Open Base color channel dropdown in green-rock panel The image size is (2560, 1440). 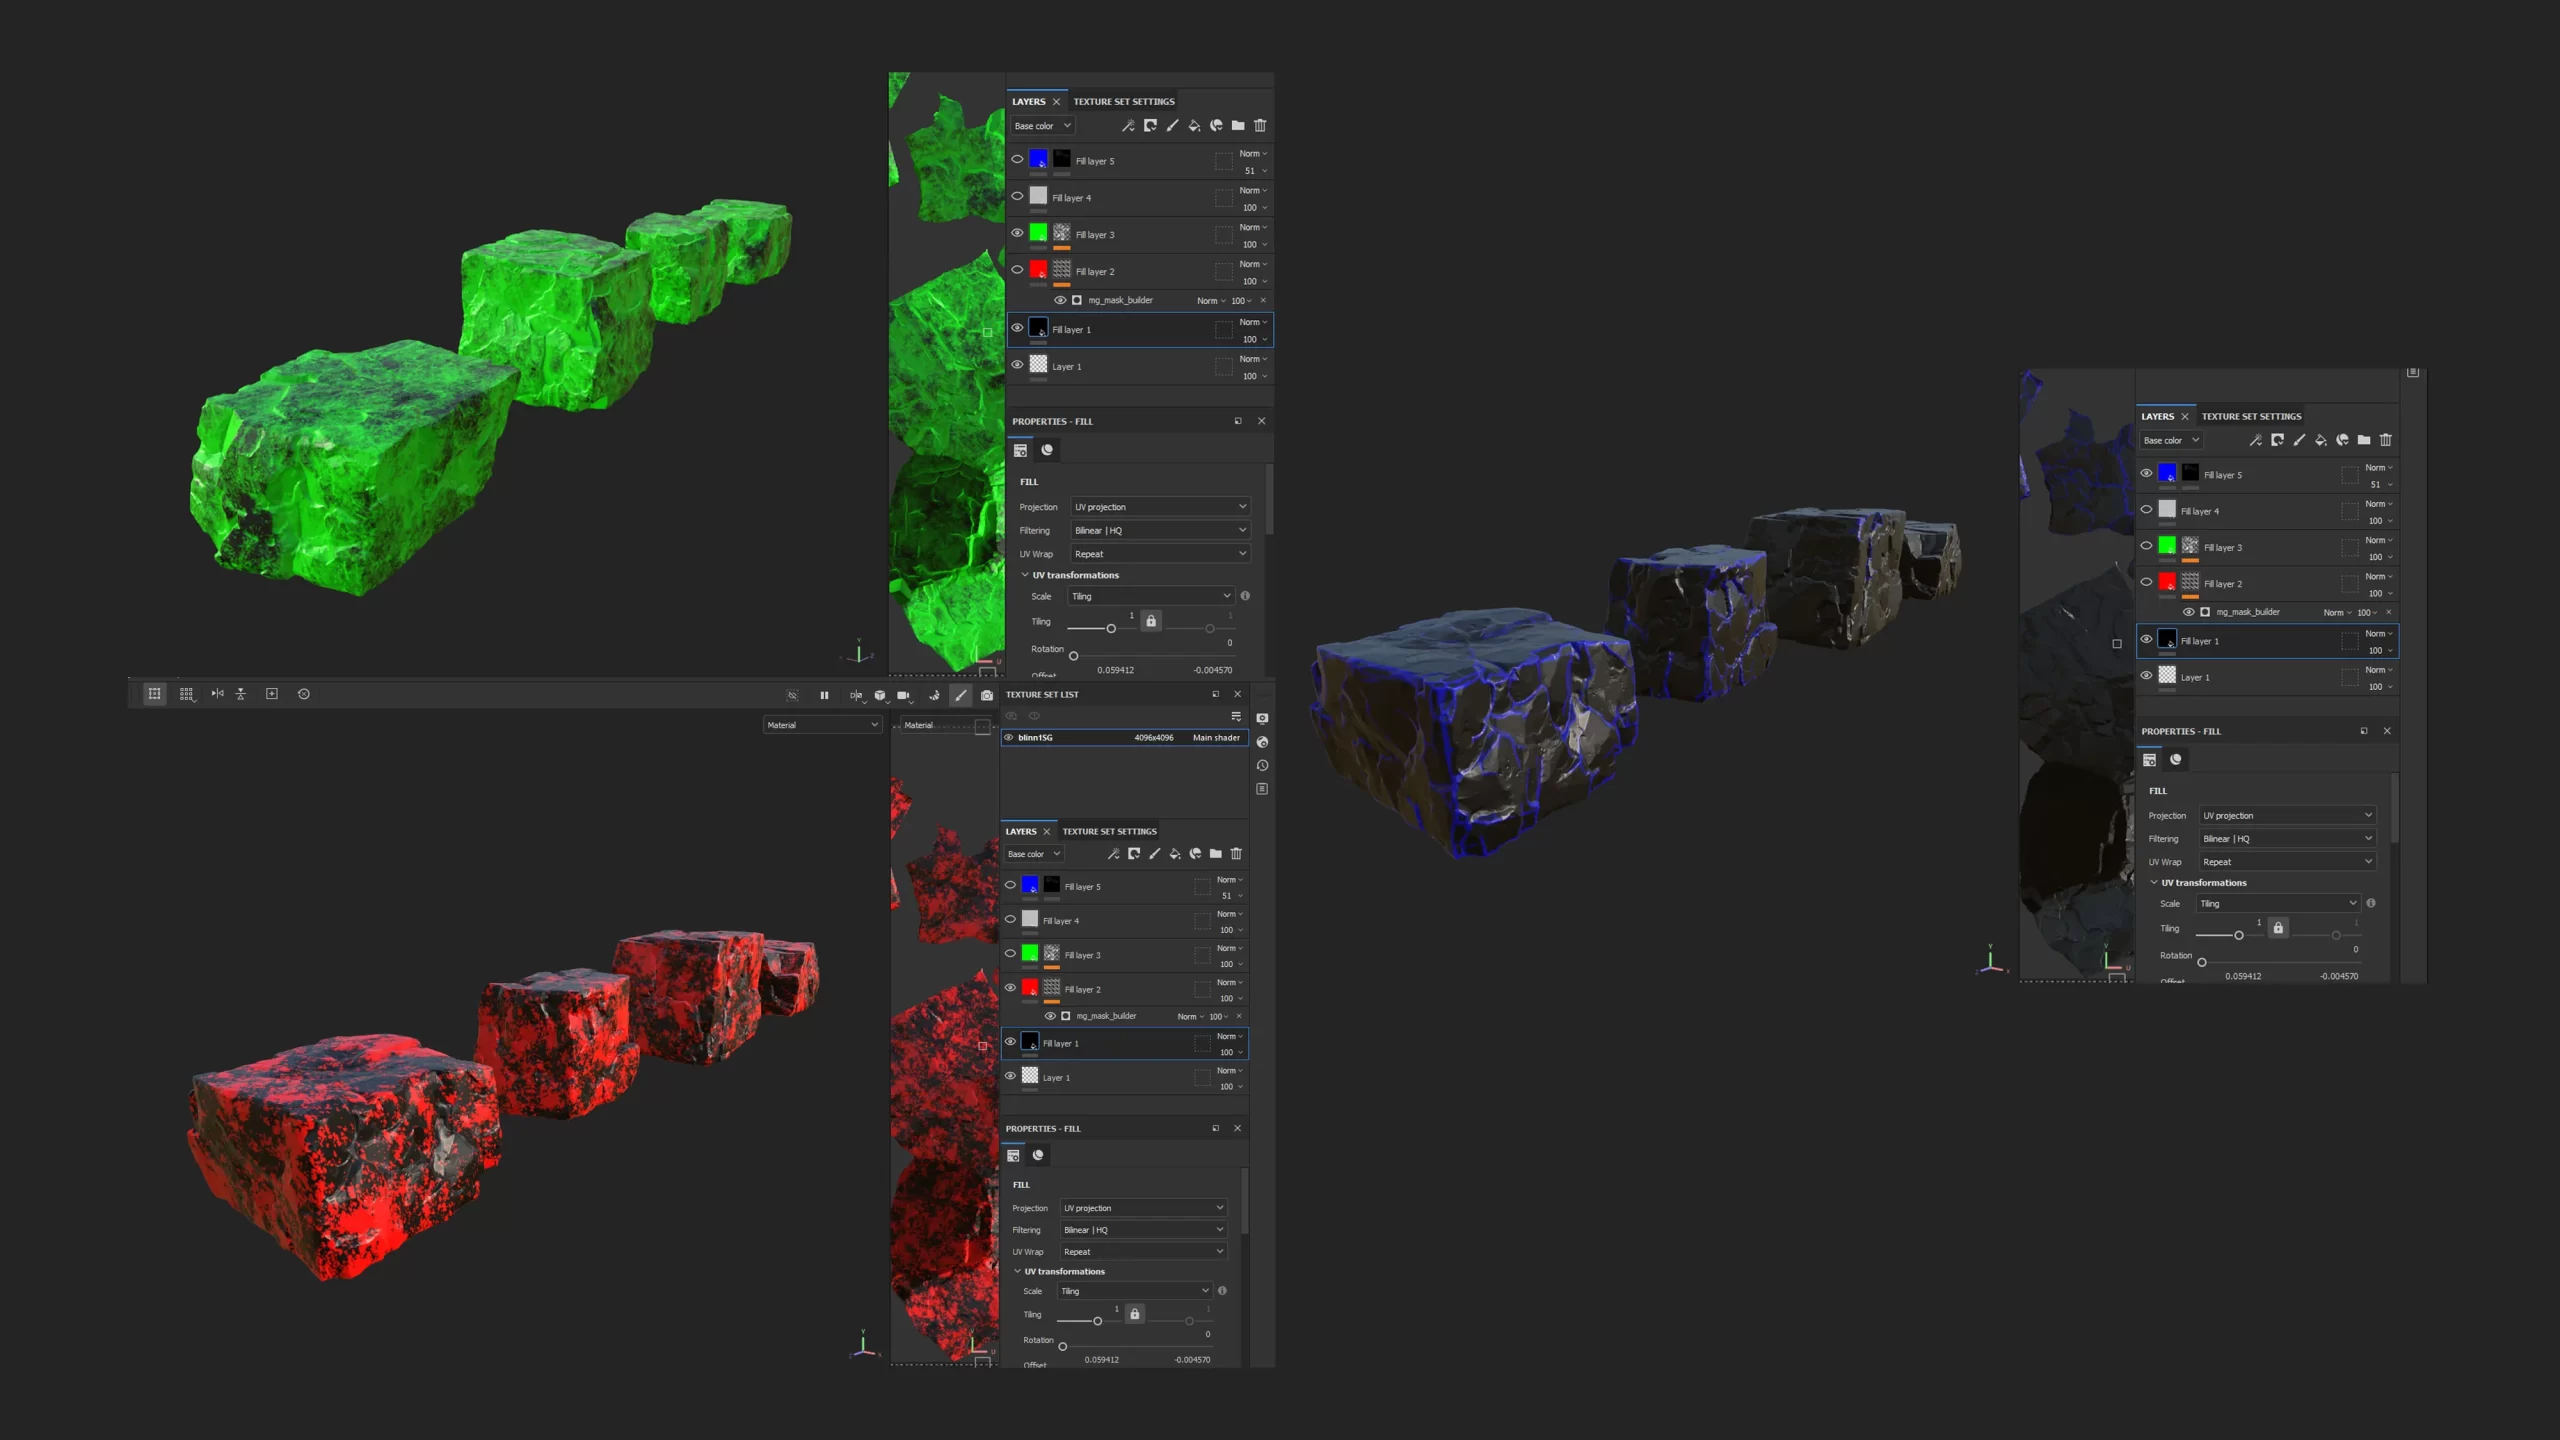click(x=1042, y=126)
